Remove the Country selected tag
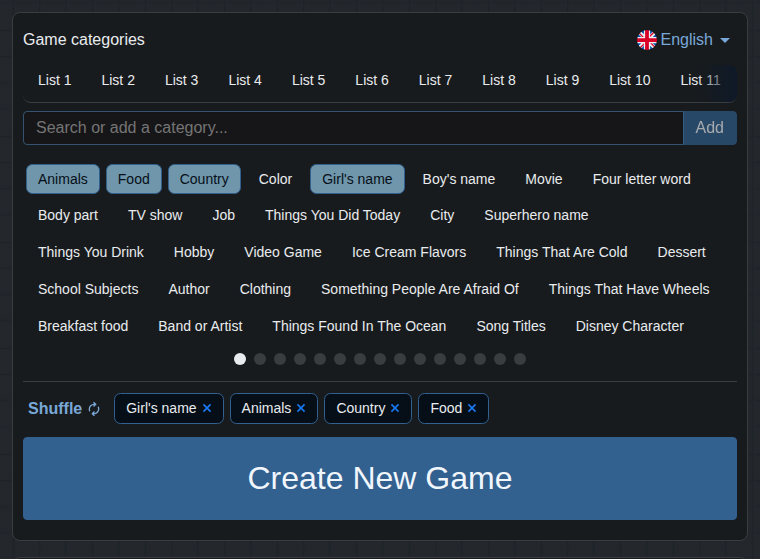This screenshot has height=559, width=760. click(395, 408)
